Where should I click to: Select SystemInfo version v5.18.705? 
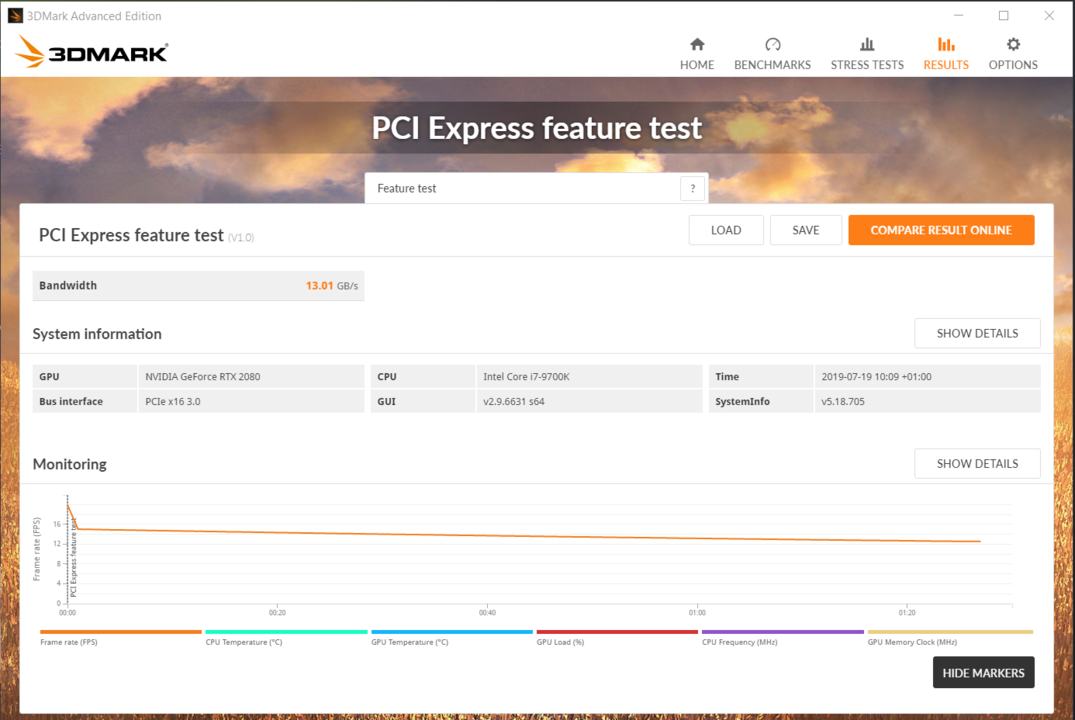[843, 401]
